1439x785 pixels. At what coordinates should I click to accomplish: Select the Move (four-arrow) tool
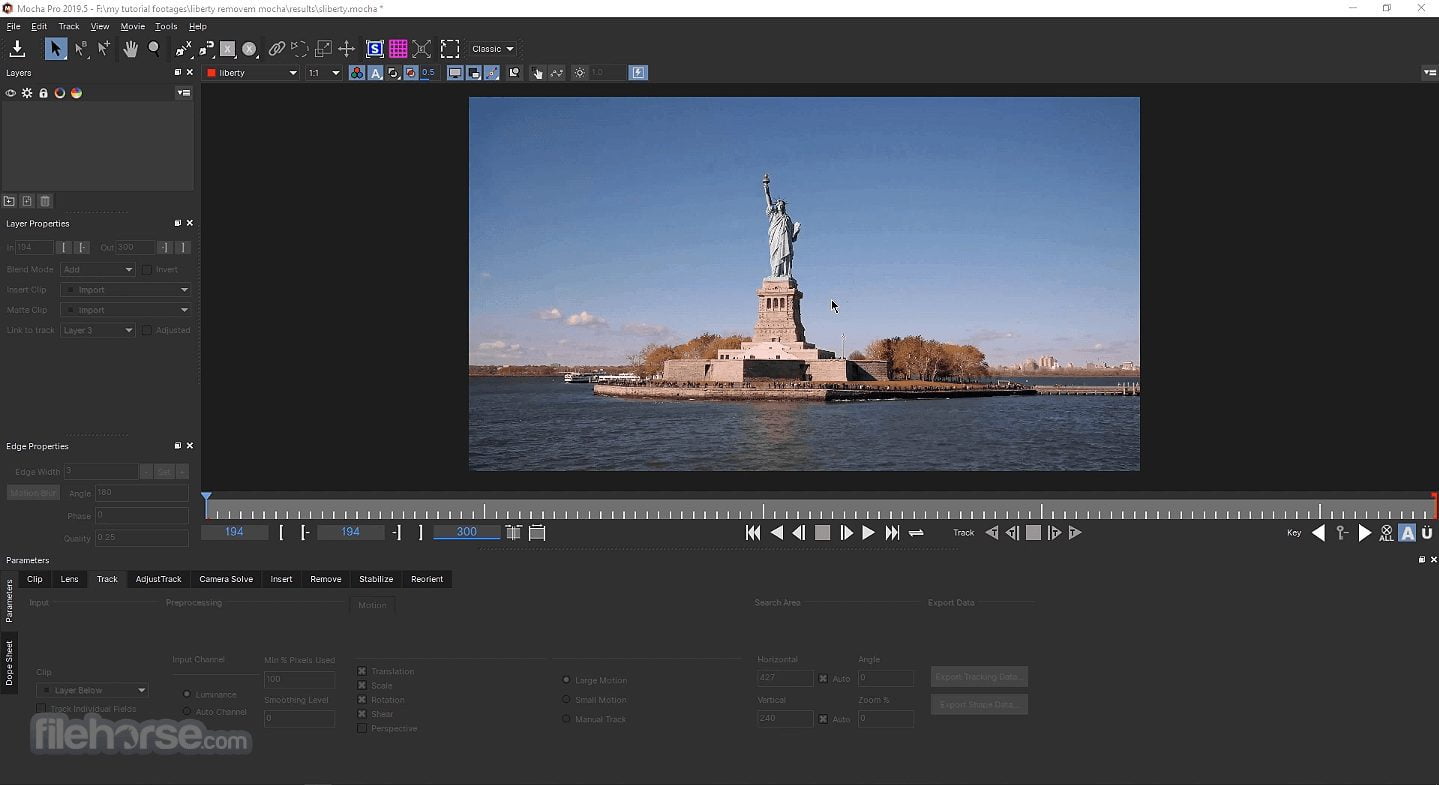pos(347,49)
